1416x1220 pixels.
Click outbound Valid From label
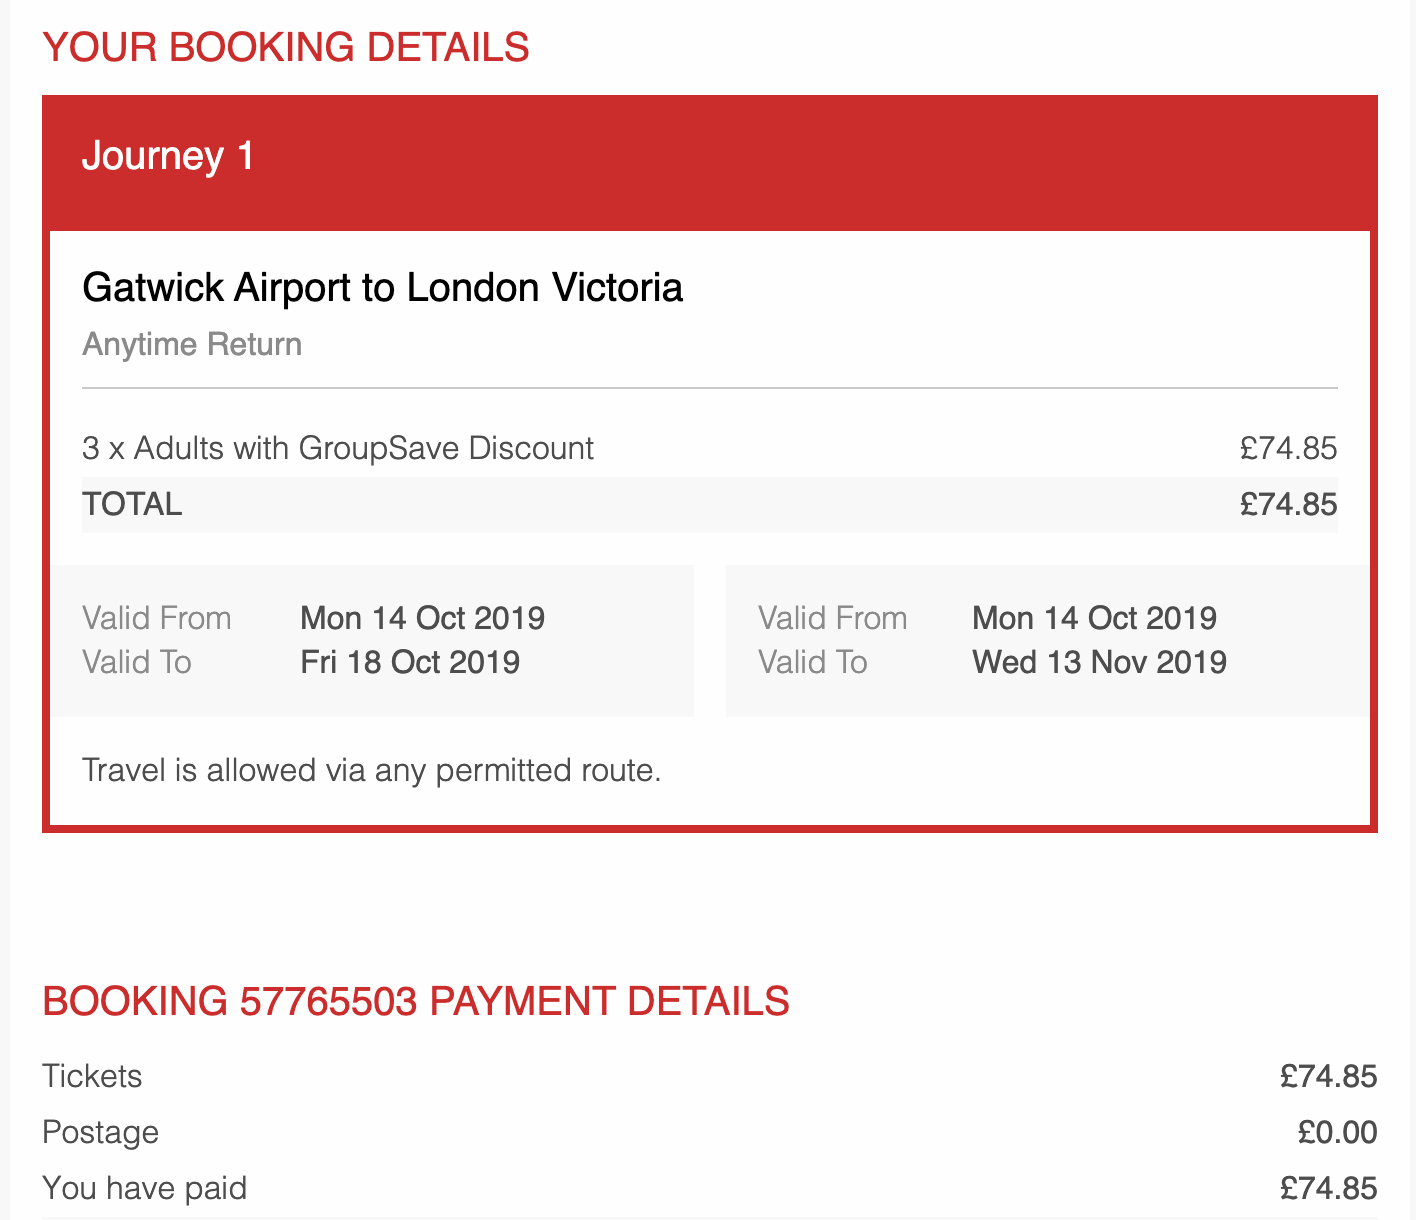[x=157, y=618]
